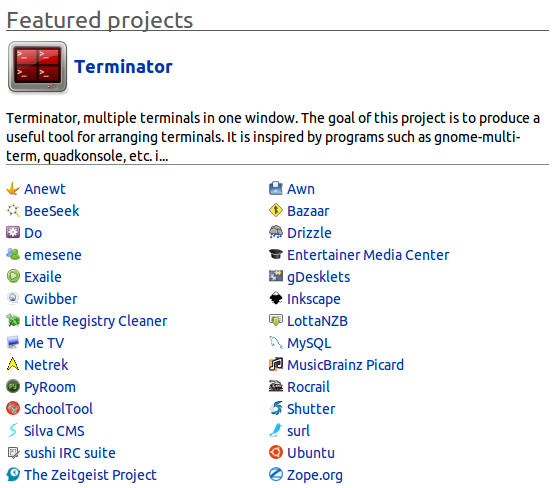
Task: Click the yellow Bazaar diamond icon
Action: click(276, 210)
